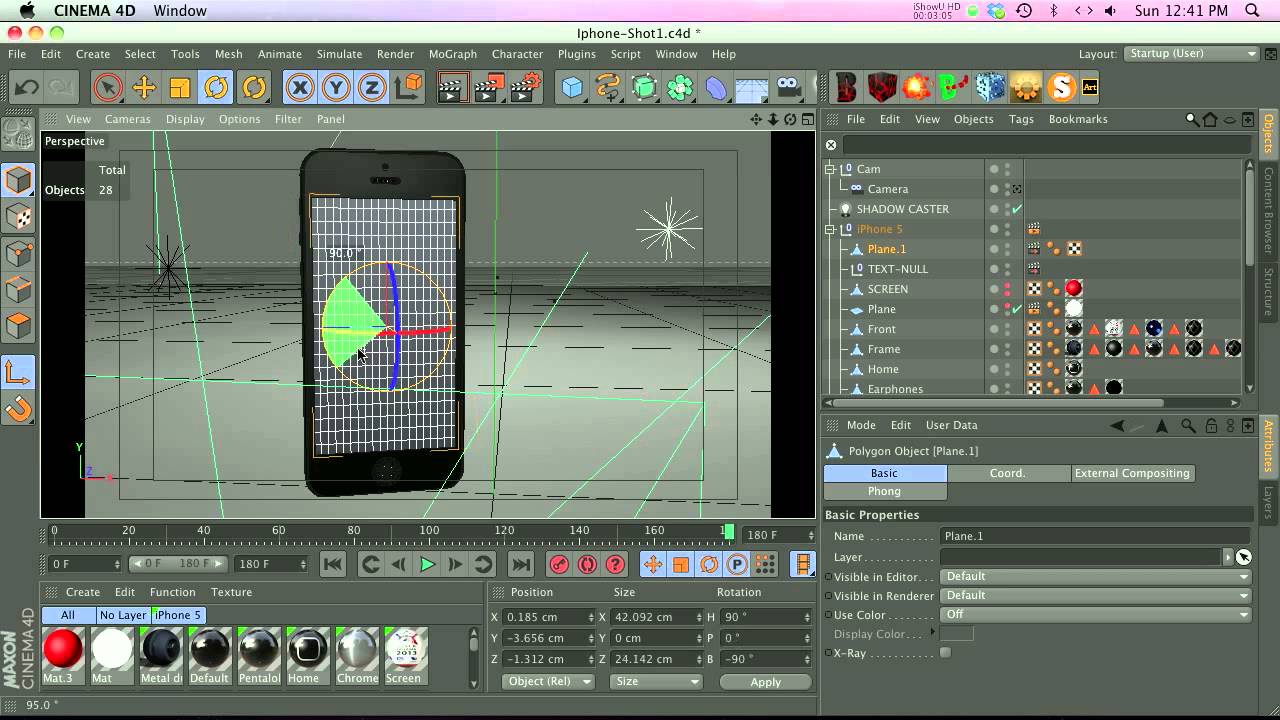Select the Chrome material swatch

click(357, 649)
